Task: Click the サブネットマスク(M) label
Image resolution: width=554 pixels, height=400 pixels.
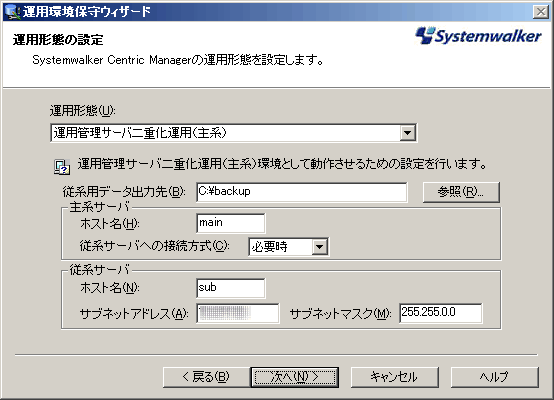Action: [x=341, y=313]
